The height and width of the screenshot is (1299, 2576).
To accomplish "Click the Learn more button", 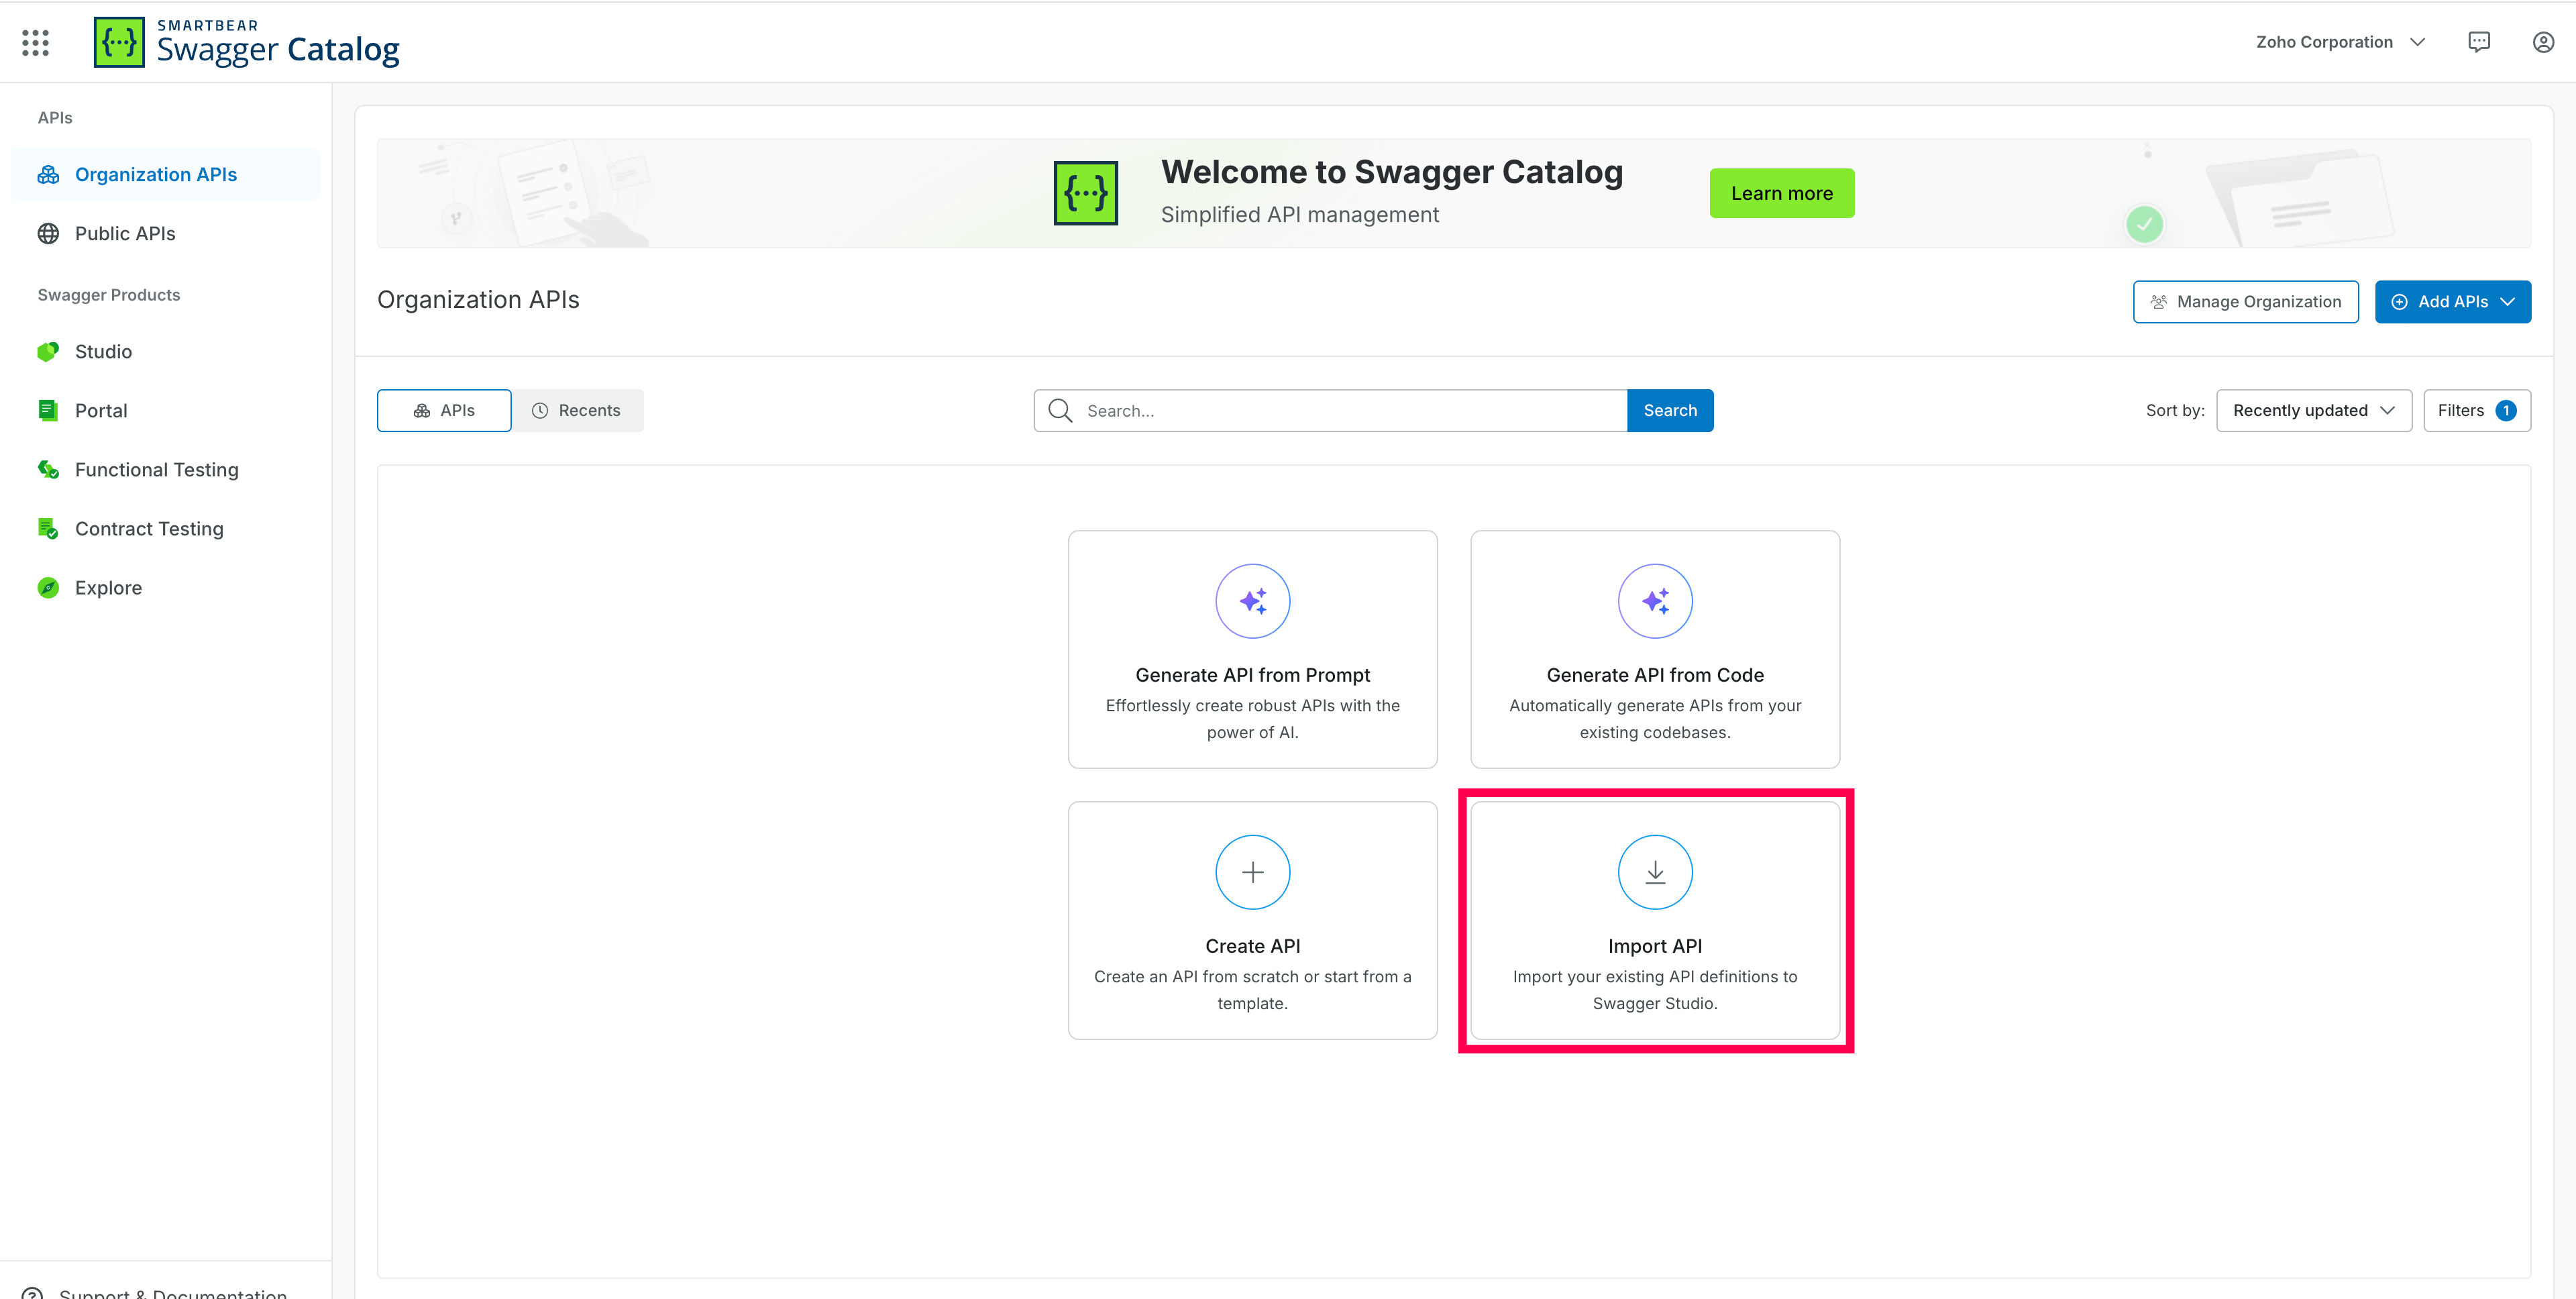I will click(x=1781, y=194).
